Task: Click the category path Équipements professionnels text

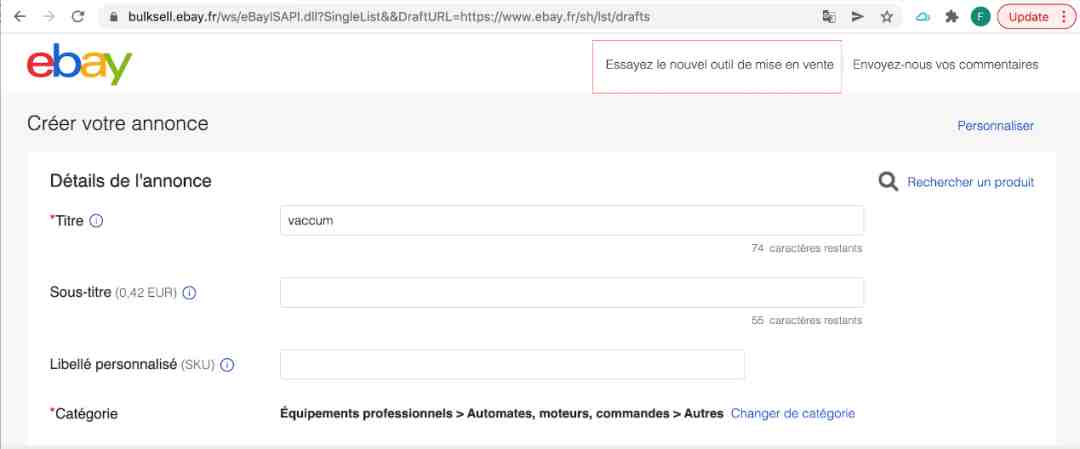Action: point(501,413)
